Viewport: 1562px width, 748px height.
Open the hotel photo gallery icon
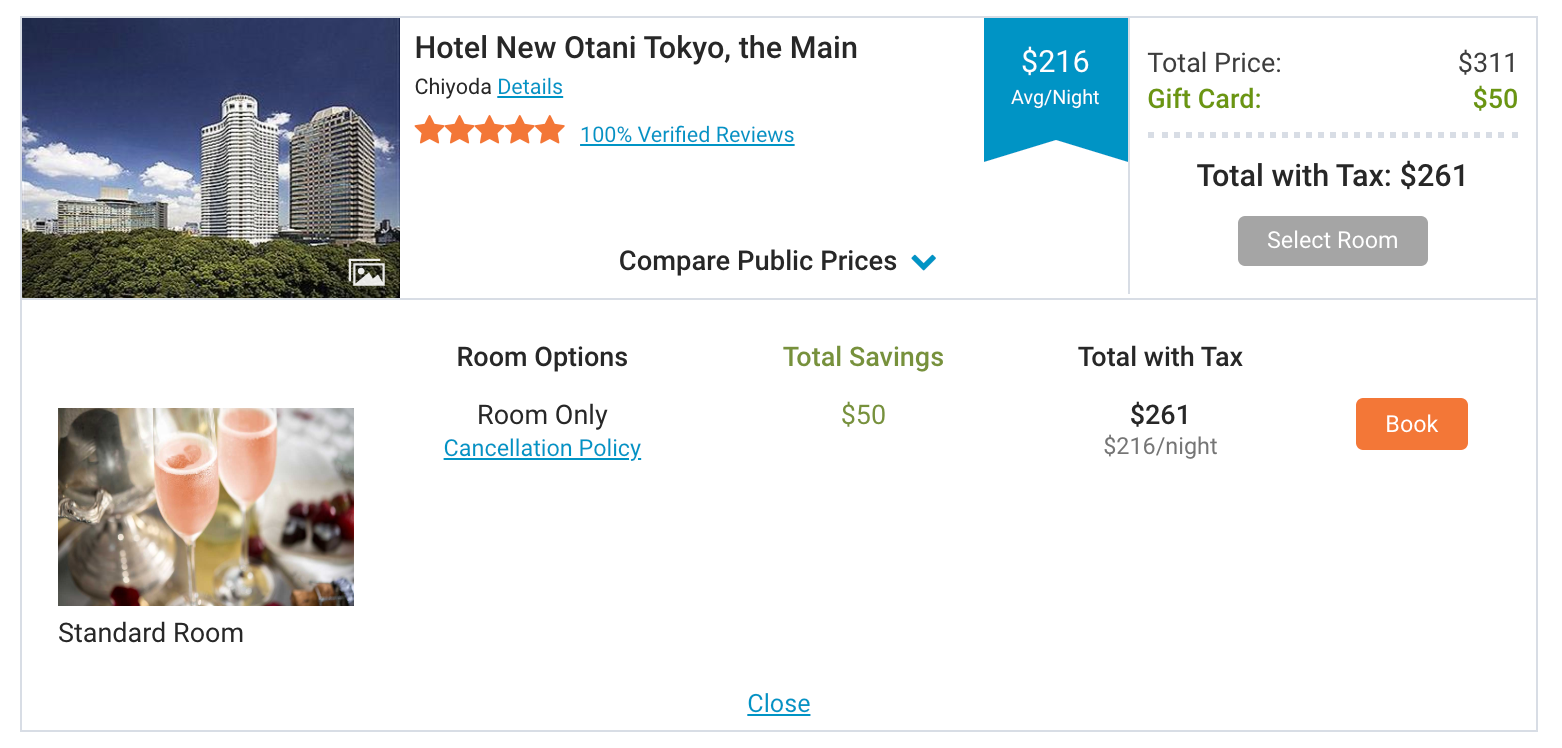pos(367,273)
